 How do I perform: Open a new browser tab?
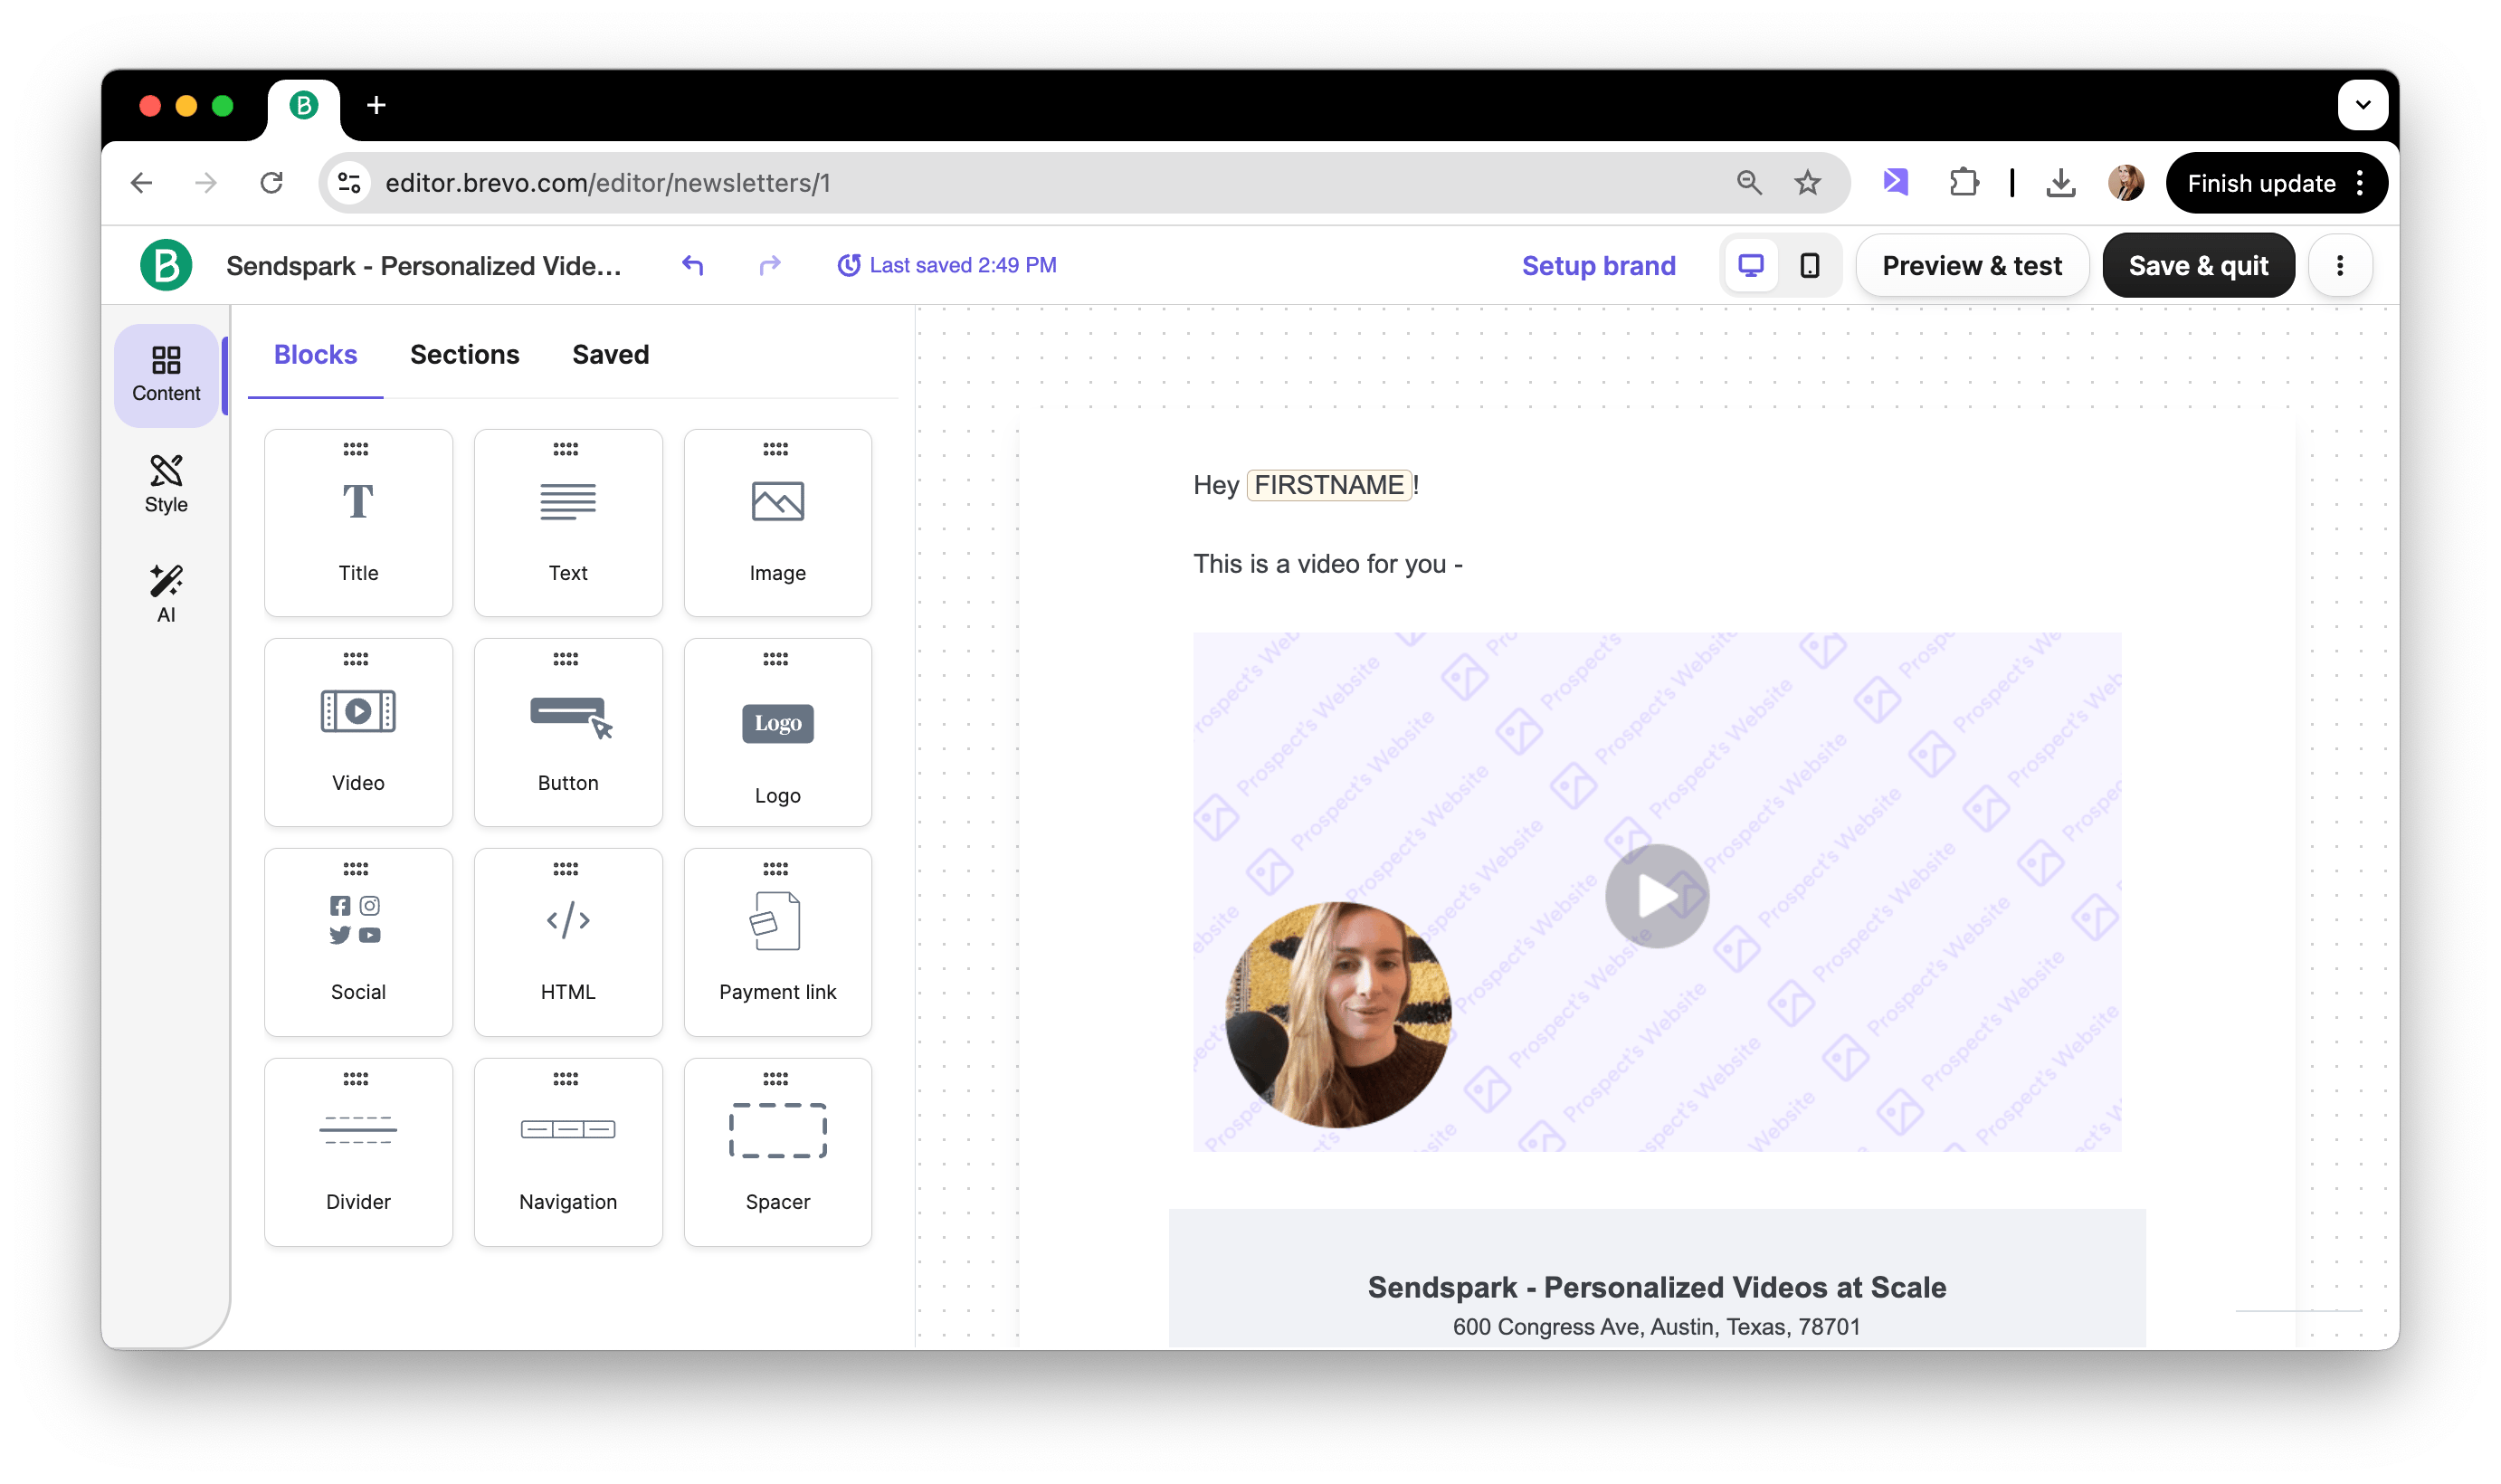376,105
